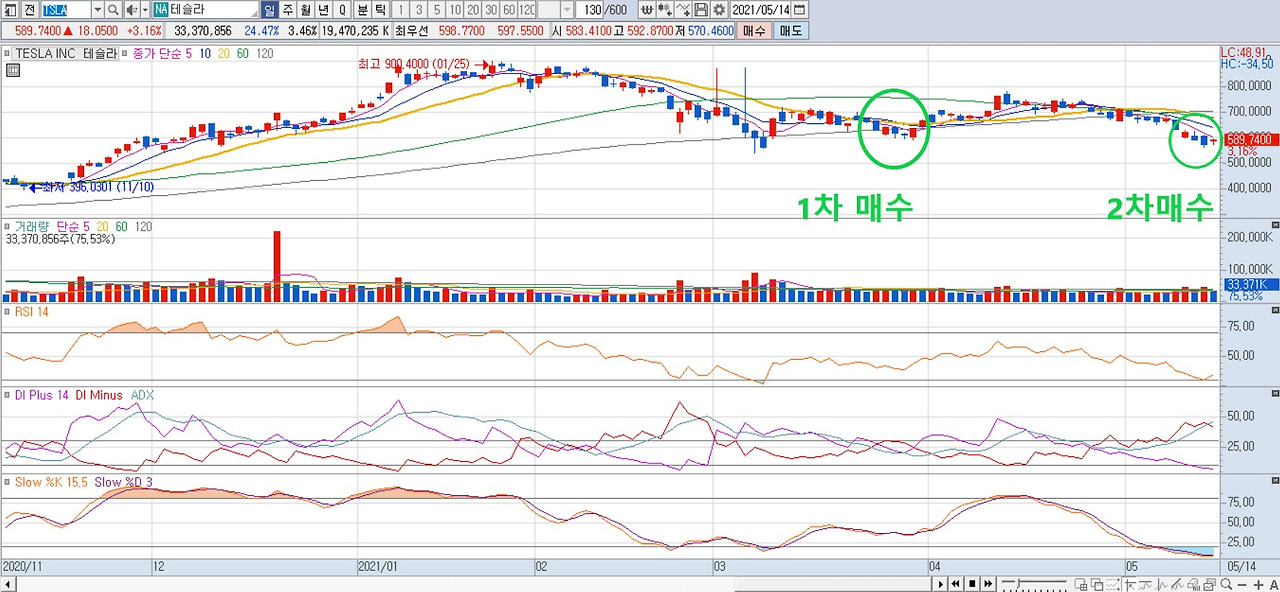Click the 60 moving average legend value

(x=243, y=53)
